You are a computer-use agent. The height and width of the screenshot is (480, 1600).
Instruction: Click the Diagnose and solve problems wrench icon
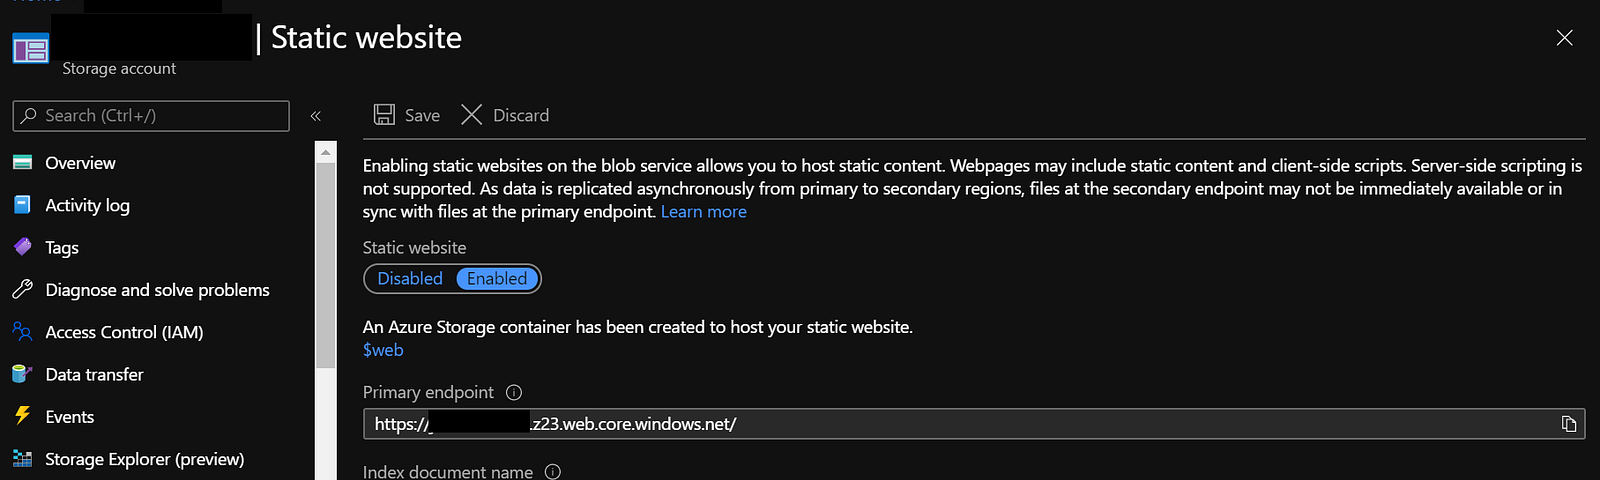point(22,290)
